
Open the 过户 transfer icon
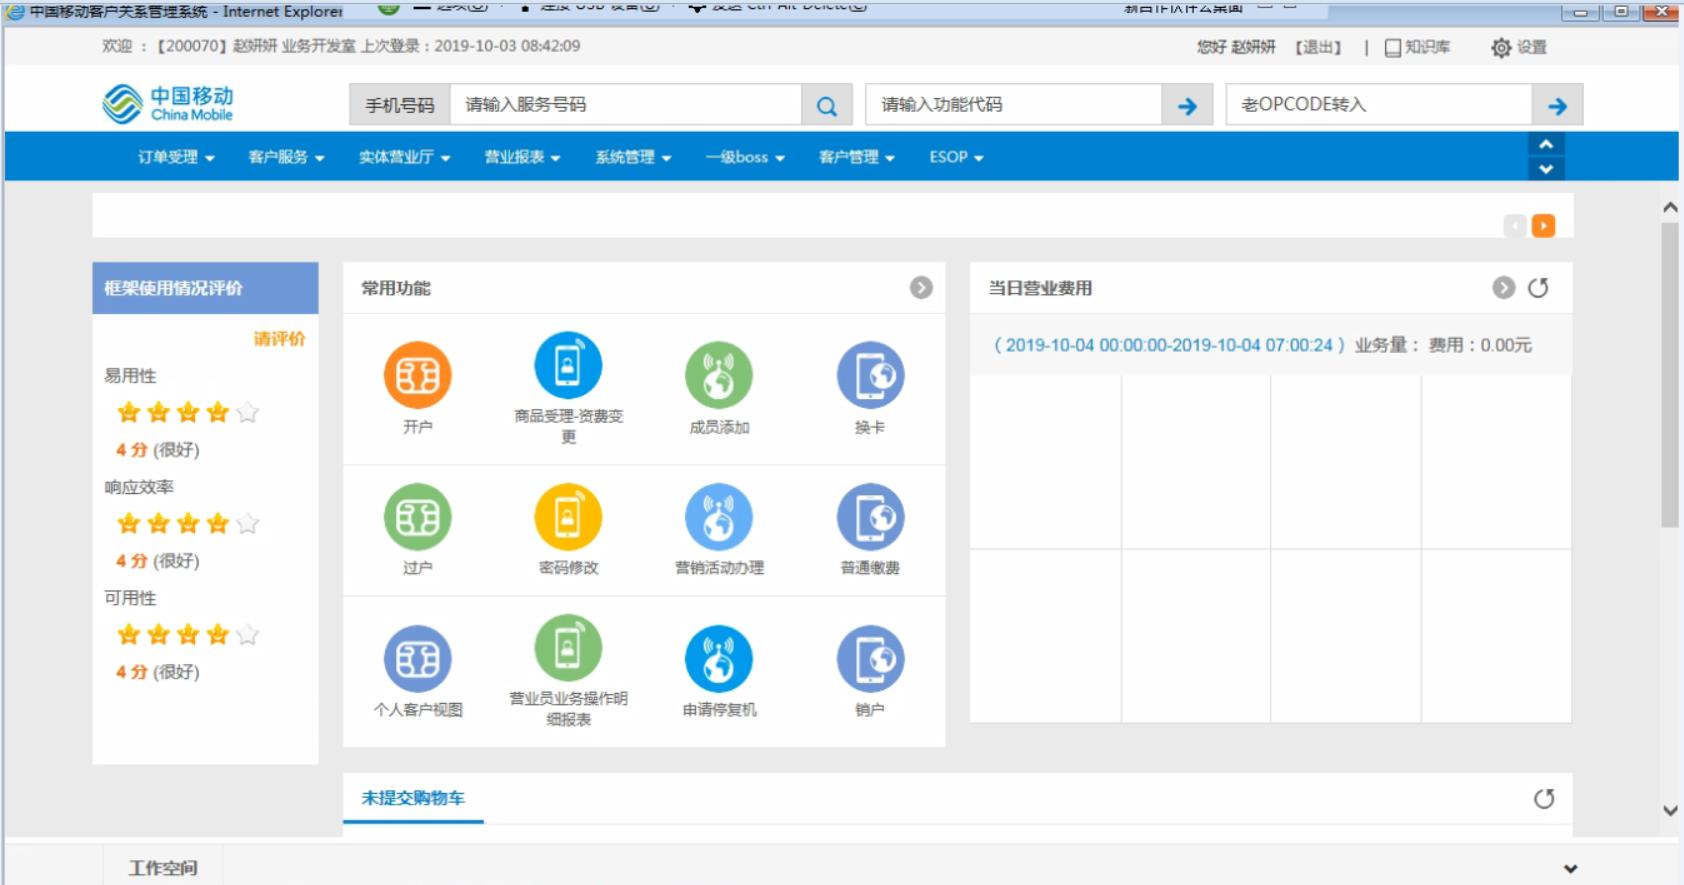[x=418, y=517]
